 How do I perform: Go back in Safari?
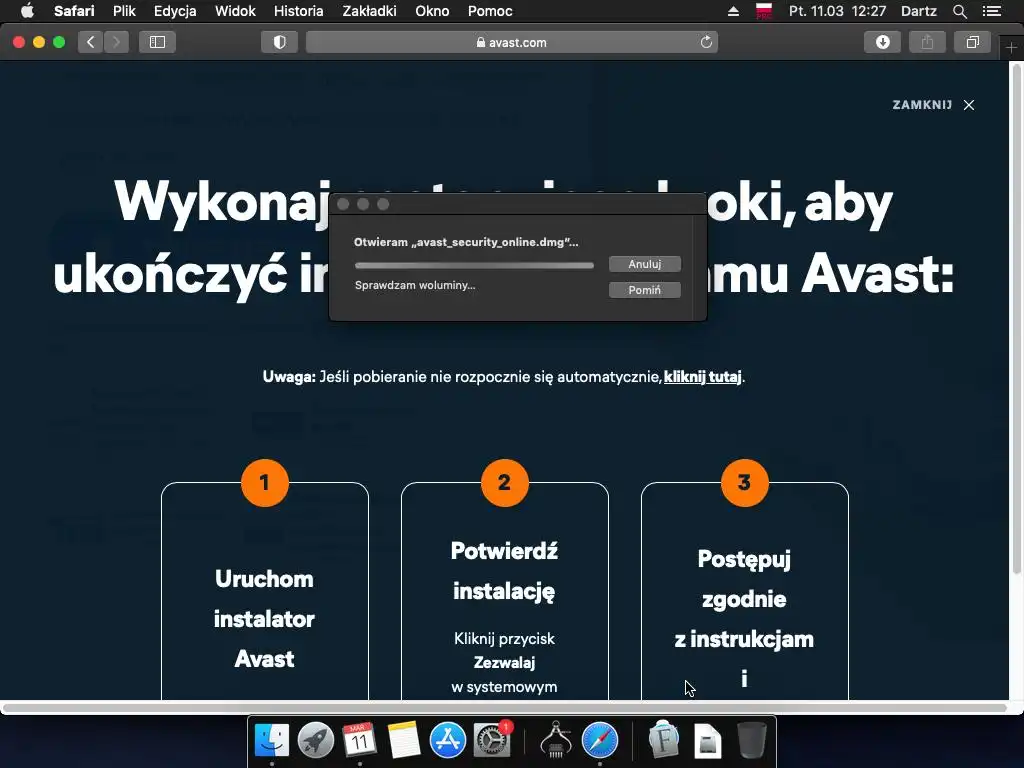(91, 42)
